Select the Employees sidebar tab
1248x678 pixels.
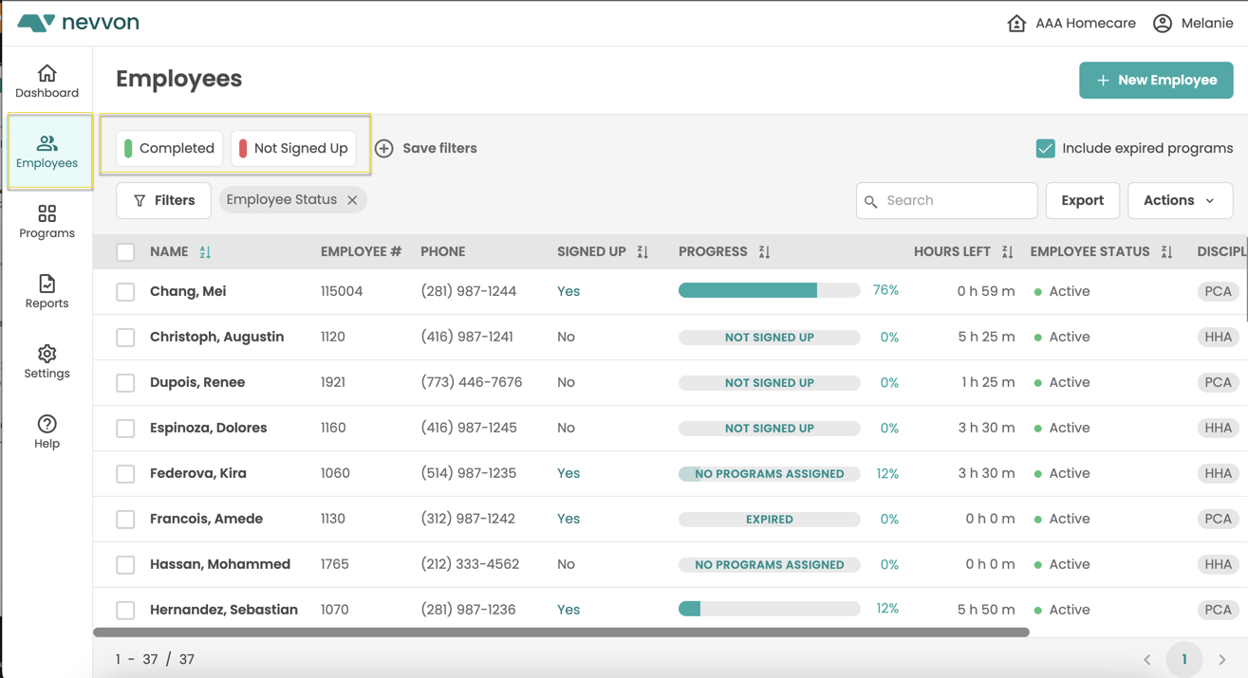click(x=47, y=152)
